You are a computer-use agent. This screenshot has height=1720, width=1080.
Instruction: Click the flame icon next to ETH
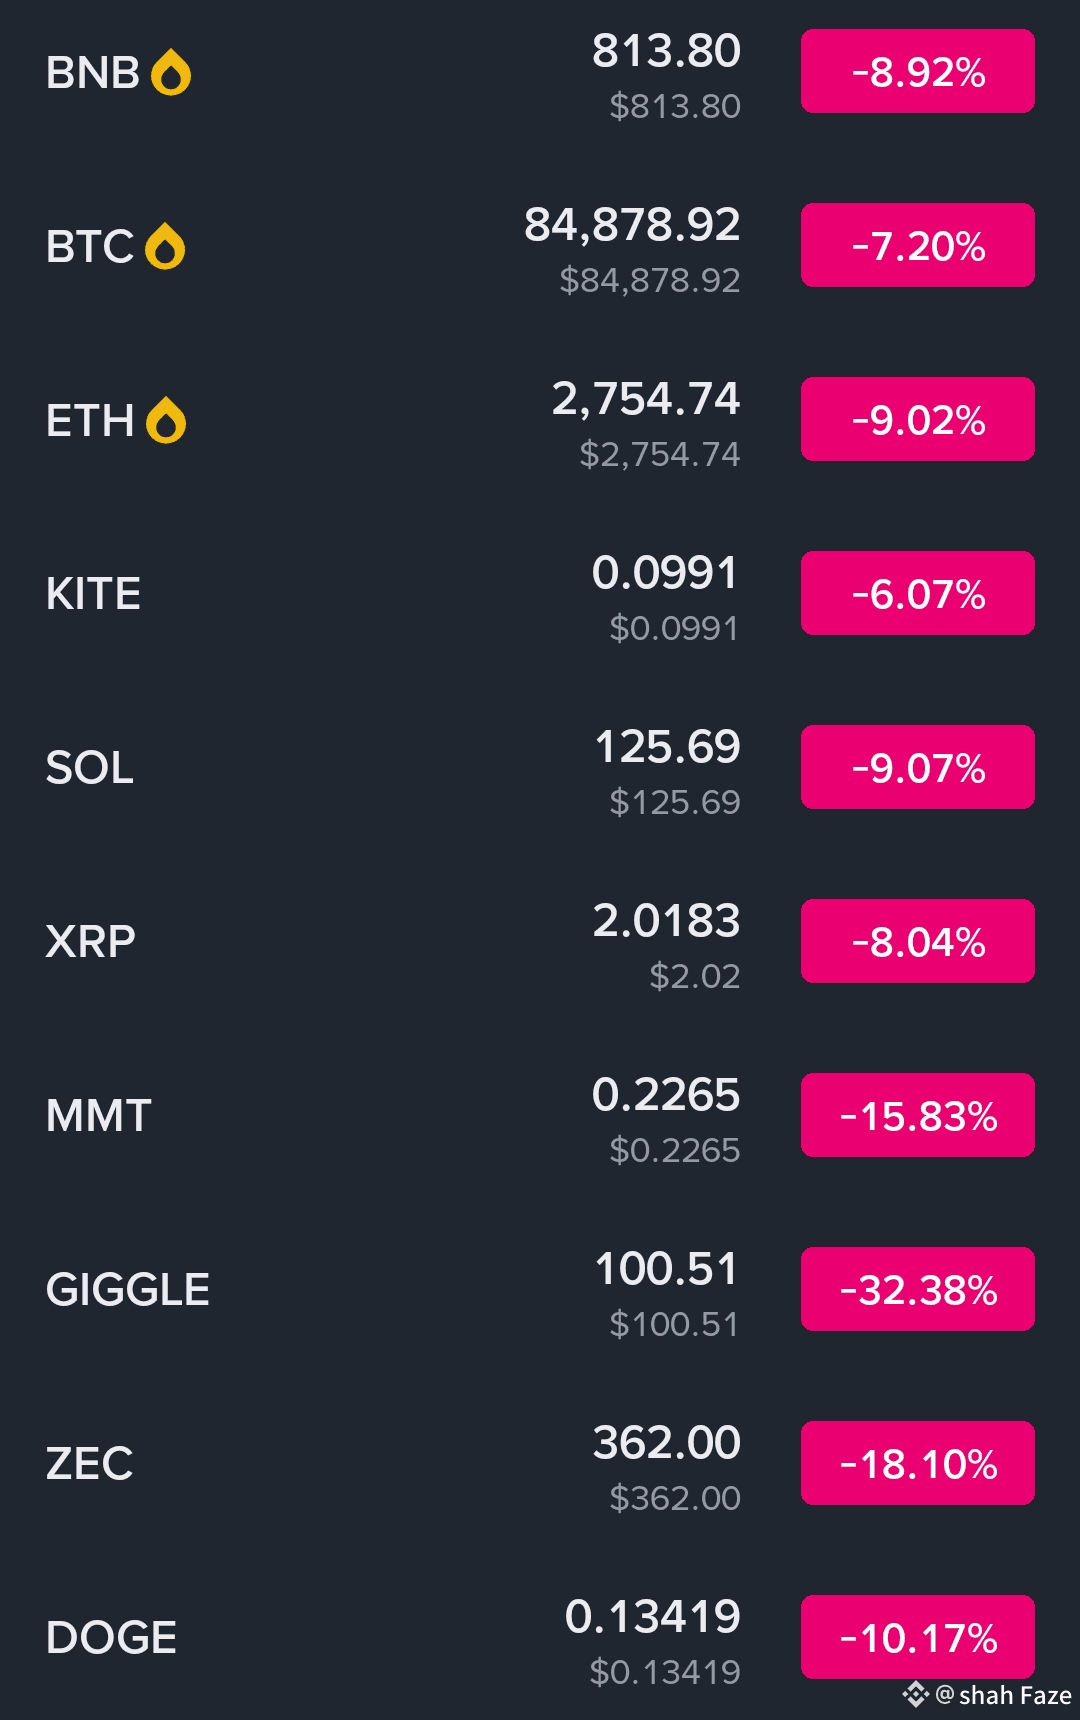pos(166,421)
